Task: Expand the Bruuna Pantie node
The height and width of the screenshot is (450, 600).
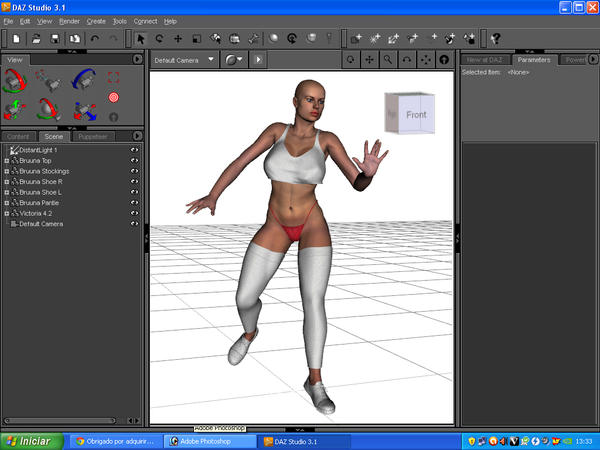Action: 7,203
